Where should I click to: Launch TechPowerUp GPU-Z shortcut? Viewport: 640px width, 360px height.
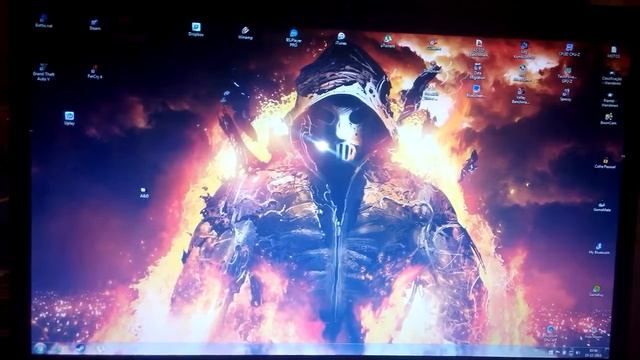[567, 75]
